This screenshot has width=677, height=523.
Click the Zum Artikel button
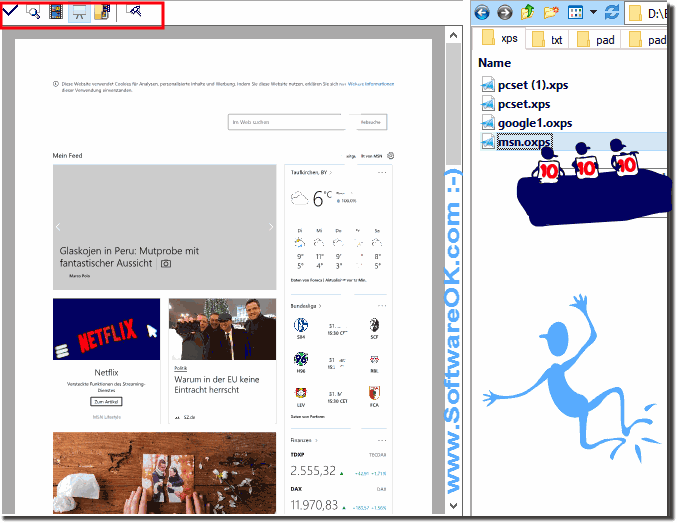(106, 402)
